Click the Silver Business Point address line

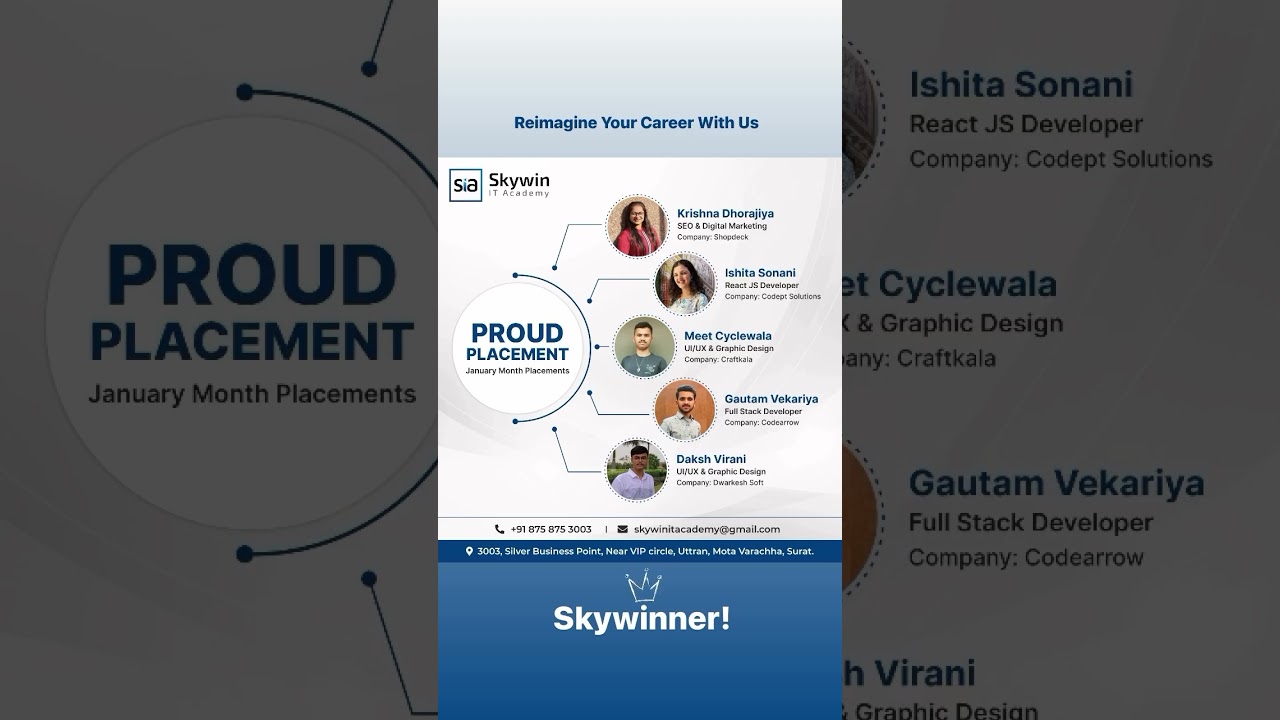point(646,551)
